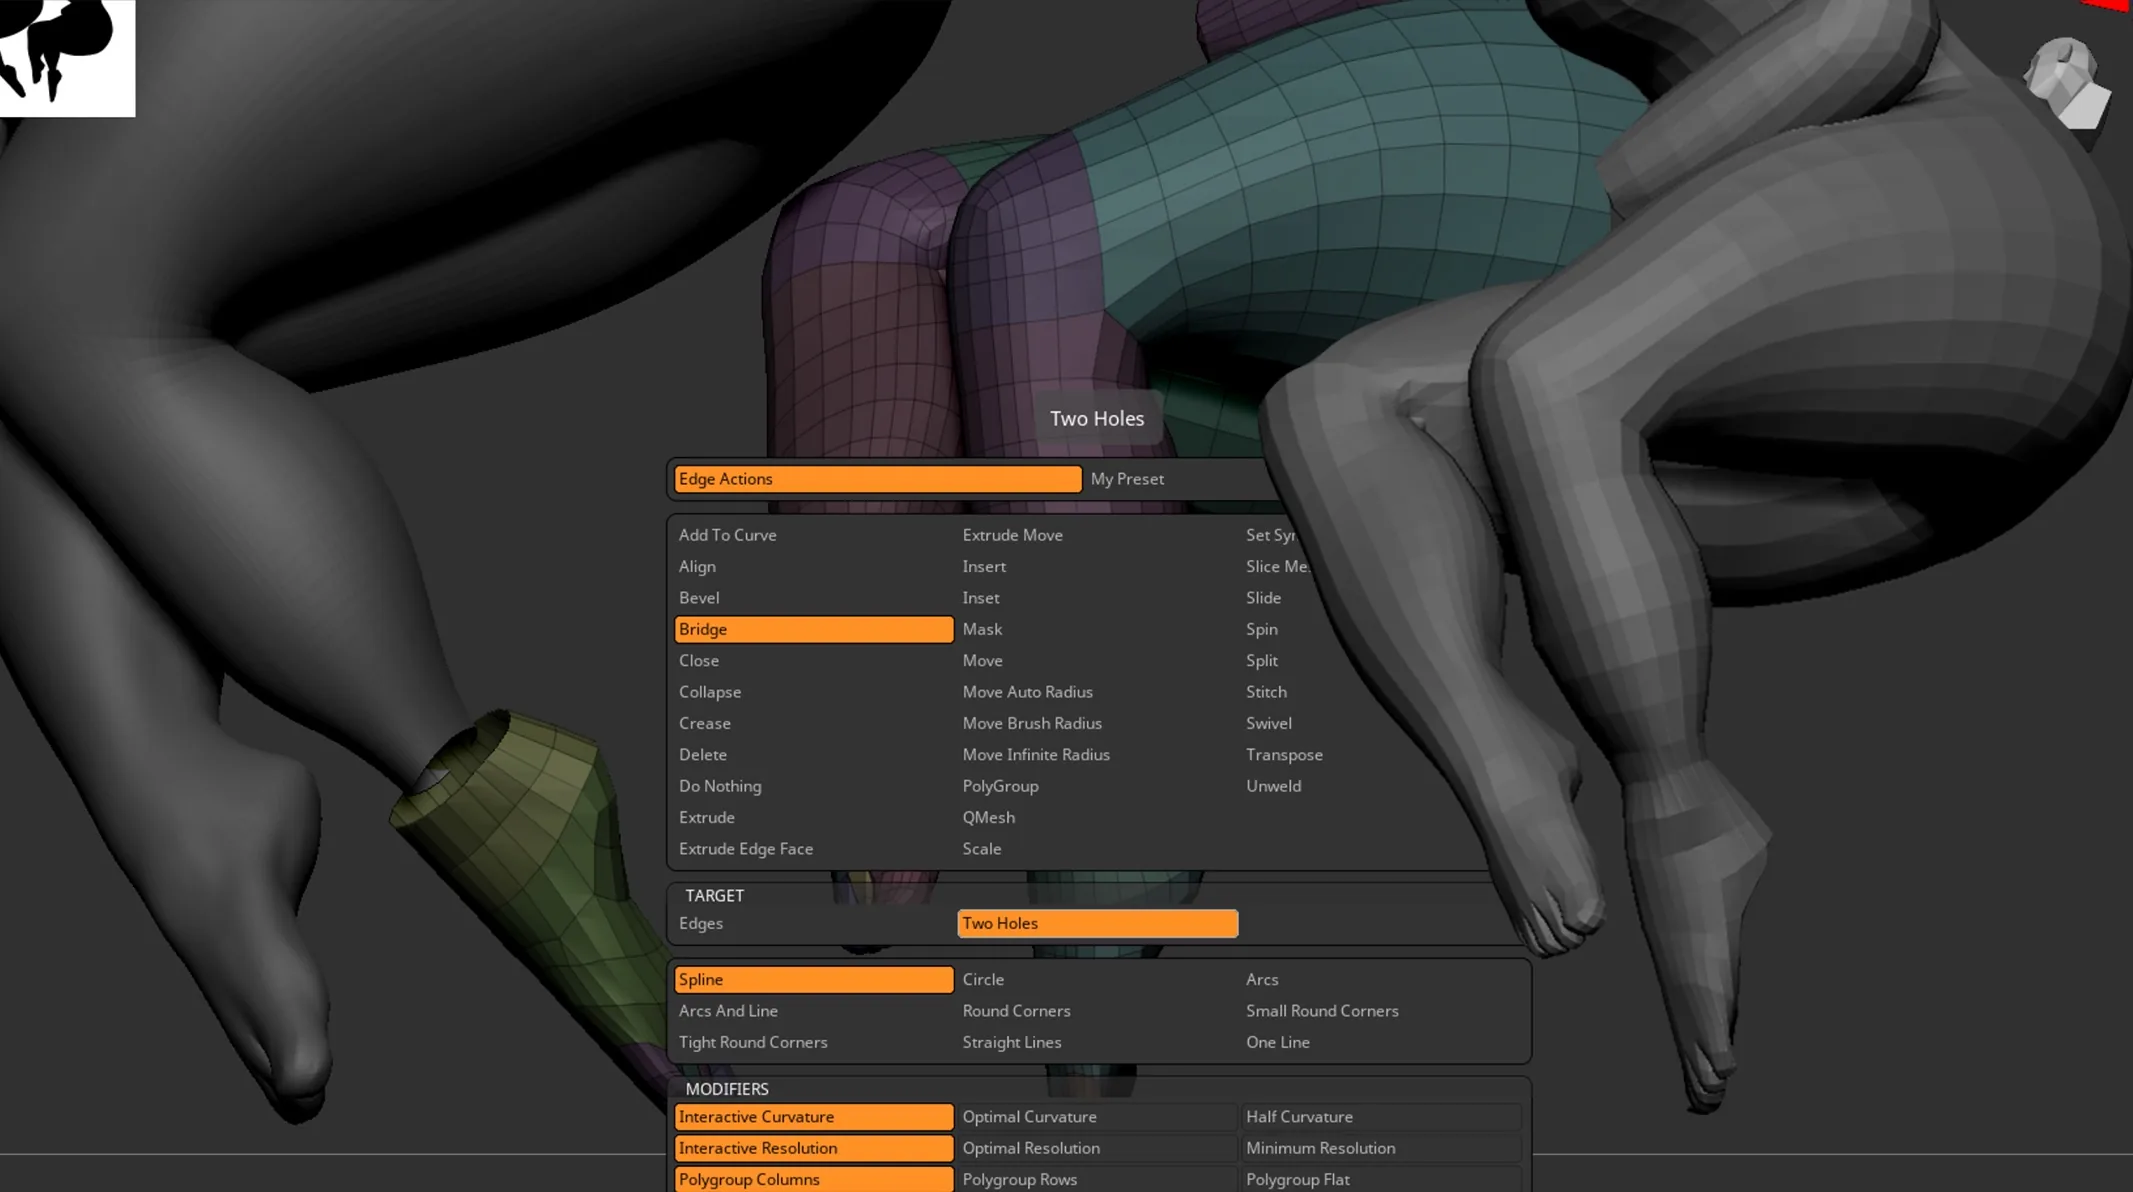The image size is (2133, 1192).
Task: Choose the Insert edge action
Action: coord(984,566)
